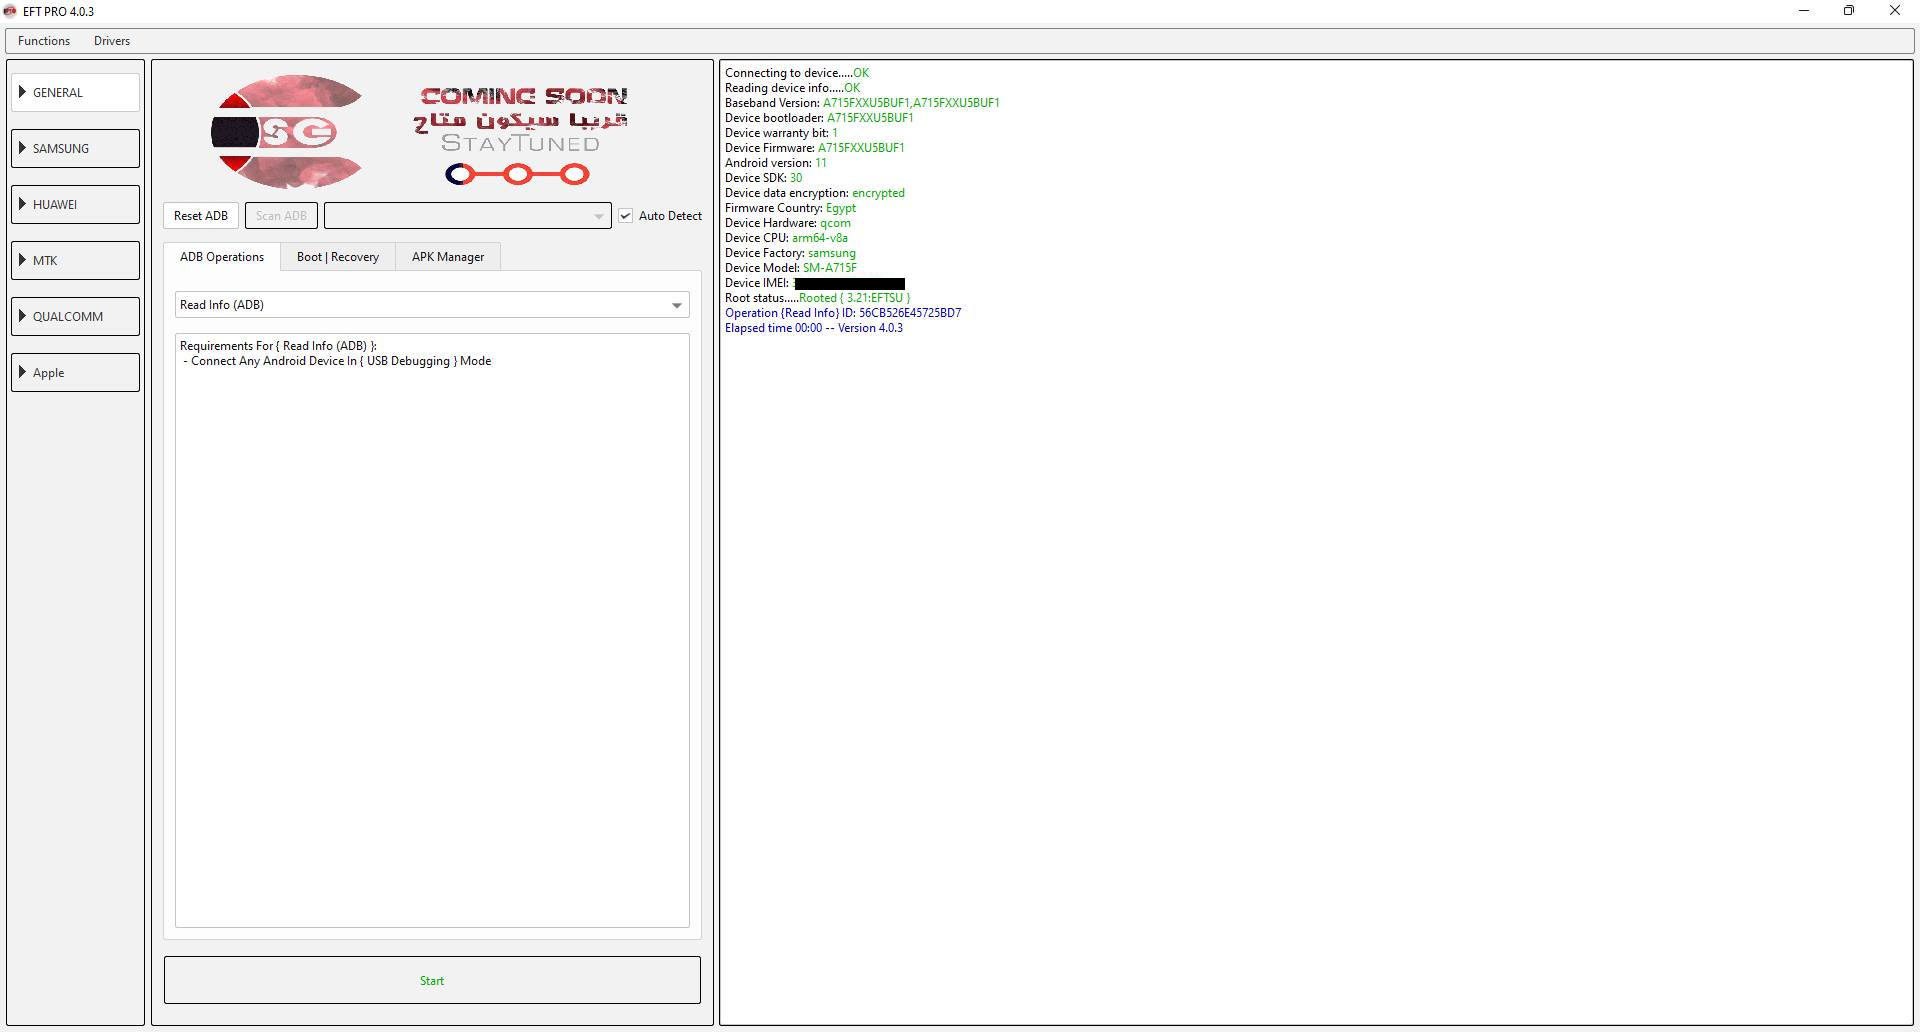Open the Functions menu
The width and height of the screenshot is (1920, 1032).
point(44,41)
